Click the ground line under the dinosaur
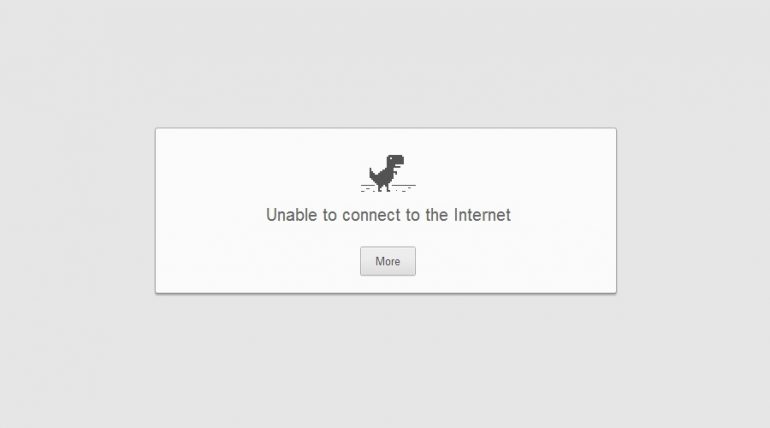Viewport: 770px width, 428px height. pos(388,187)
